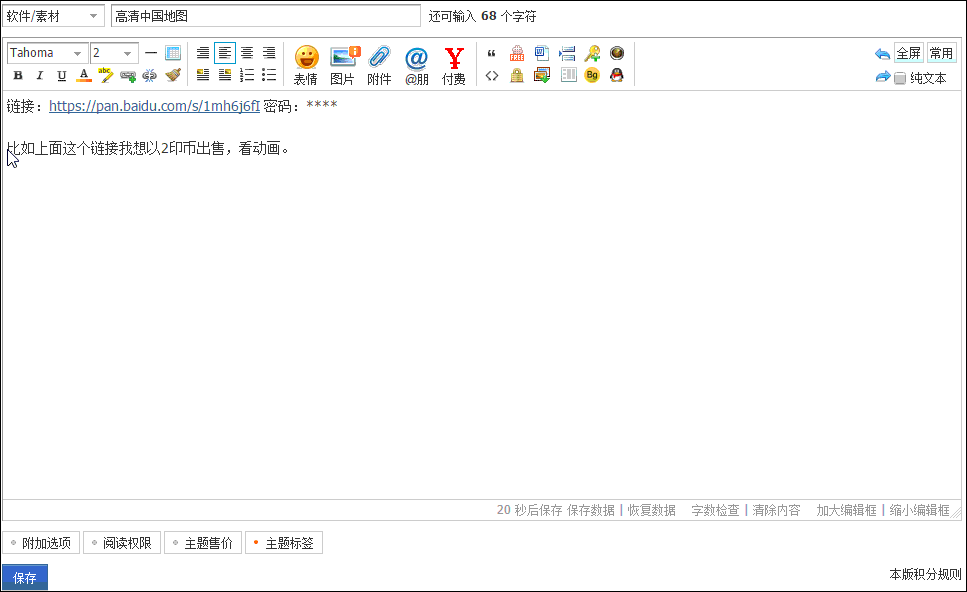
Task: Apply auto typesetting alignment icon
Action: (203, 53)
